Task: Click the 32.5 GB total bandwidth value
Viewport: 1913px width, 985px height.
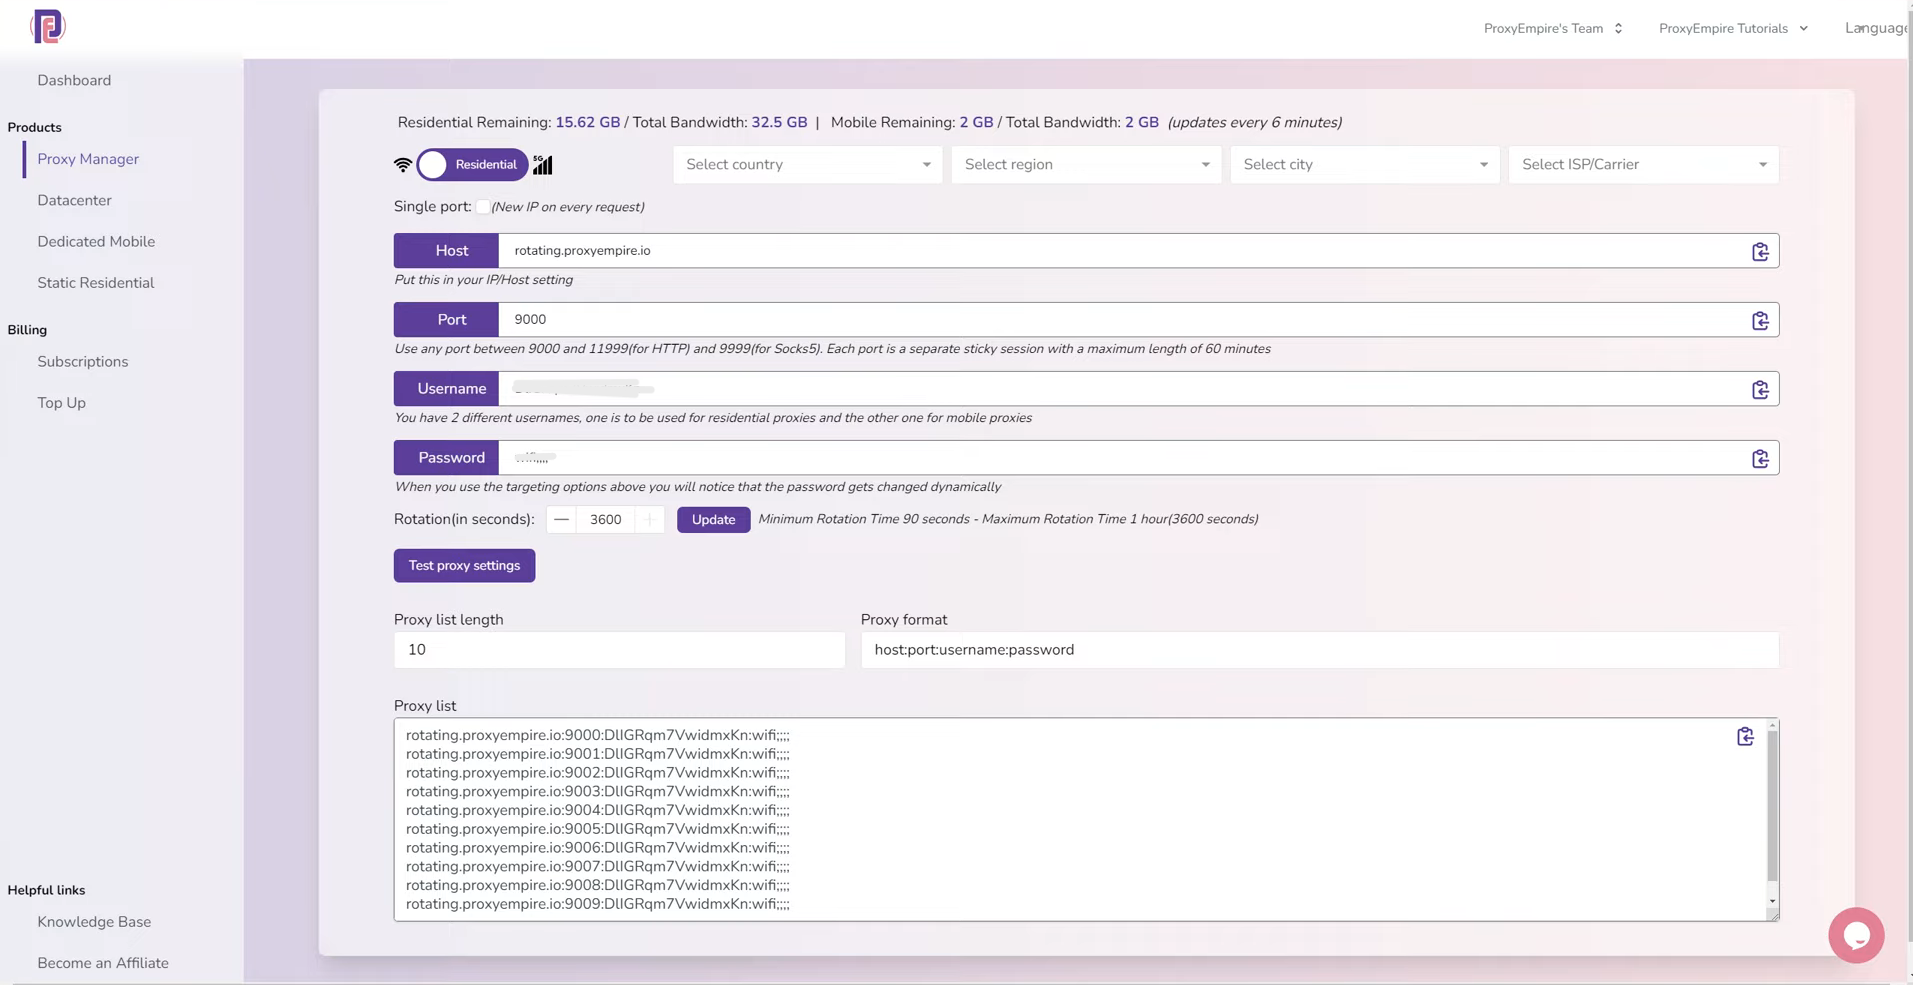Action: [779, 122]
